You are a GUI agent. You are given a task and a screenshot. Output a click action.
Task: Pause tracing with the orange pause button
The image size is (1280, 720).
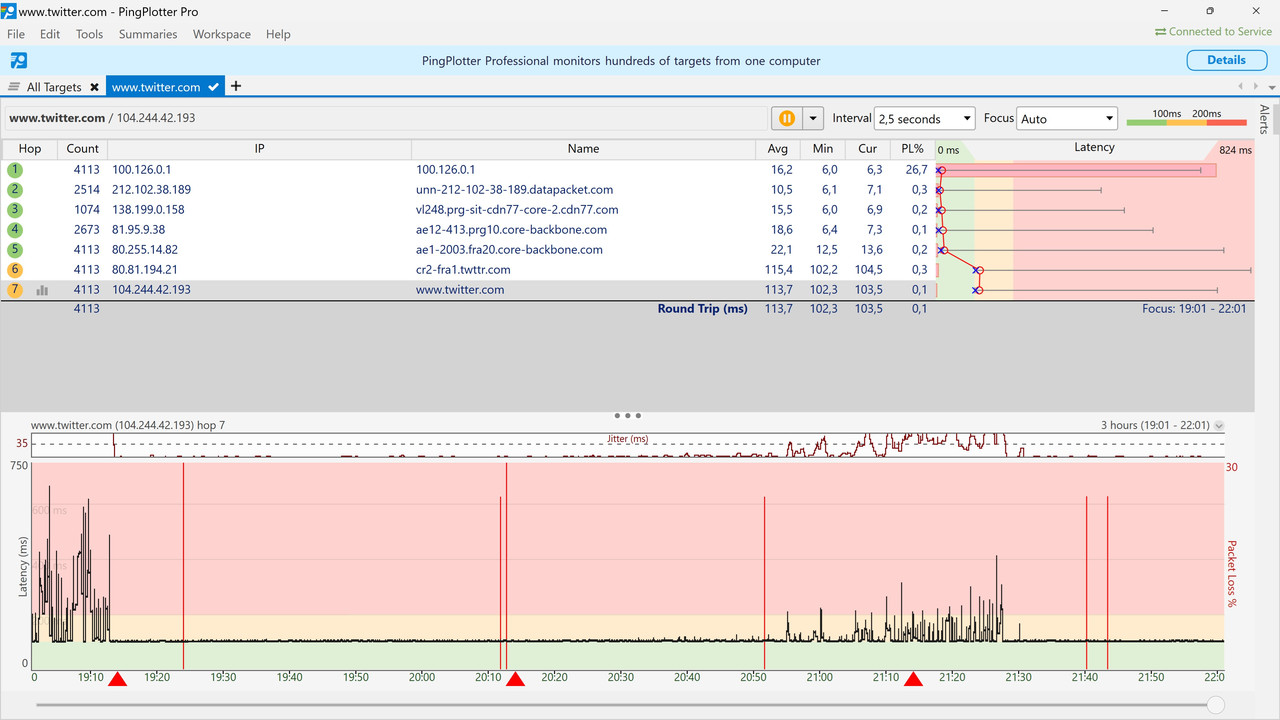click(787, 118)
